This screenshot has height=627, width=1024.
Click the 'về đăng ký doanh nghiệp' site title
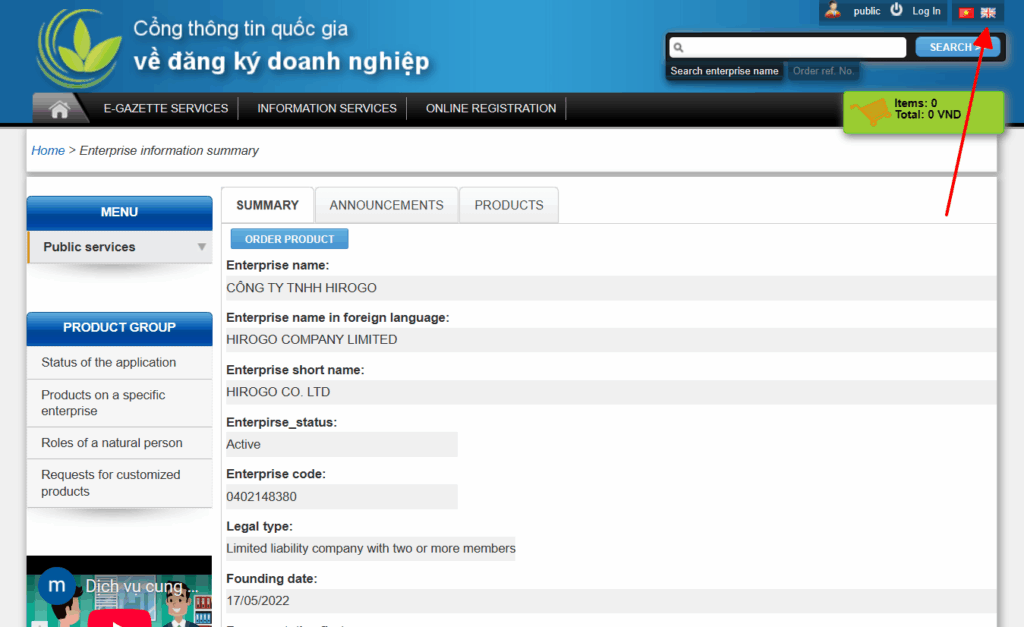tap(281, 62)
